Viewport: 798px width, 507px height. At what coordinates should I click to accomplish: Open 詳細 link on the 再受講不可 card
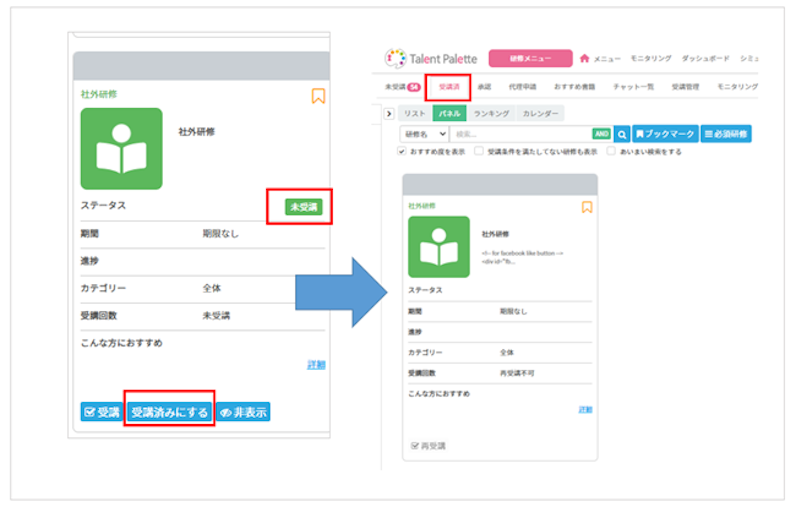(x=585, y=409)
